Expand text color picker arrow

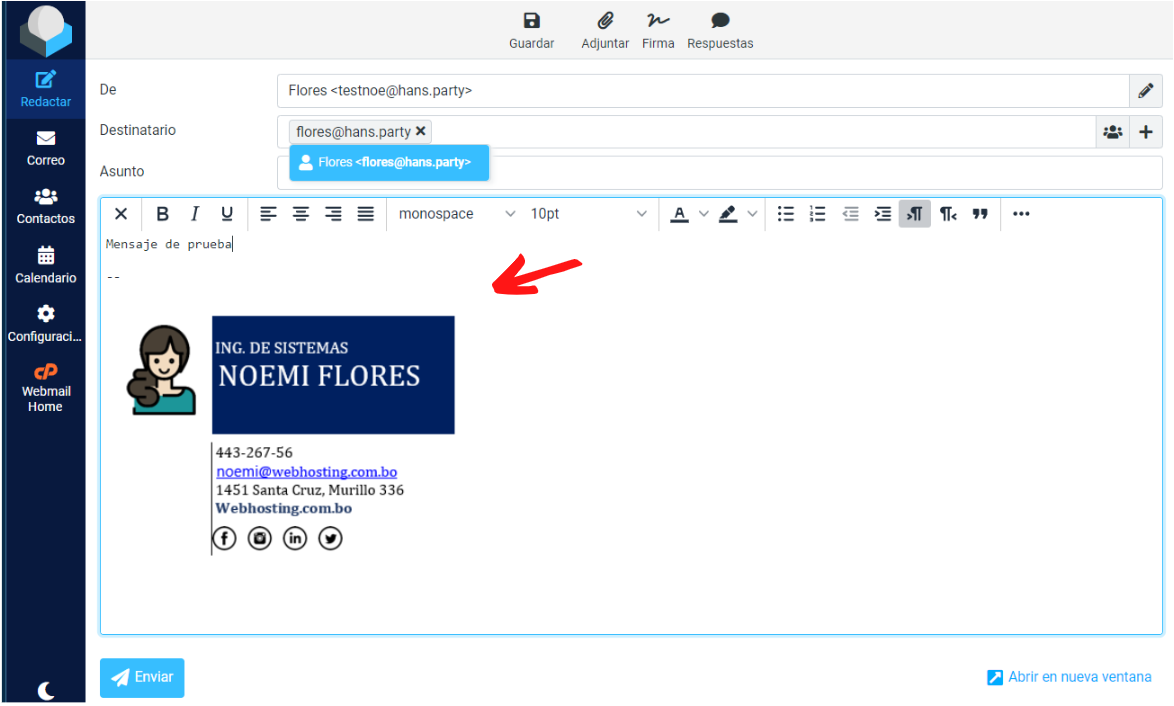(703, 214)
